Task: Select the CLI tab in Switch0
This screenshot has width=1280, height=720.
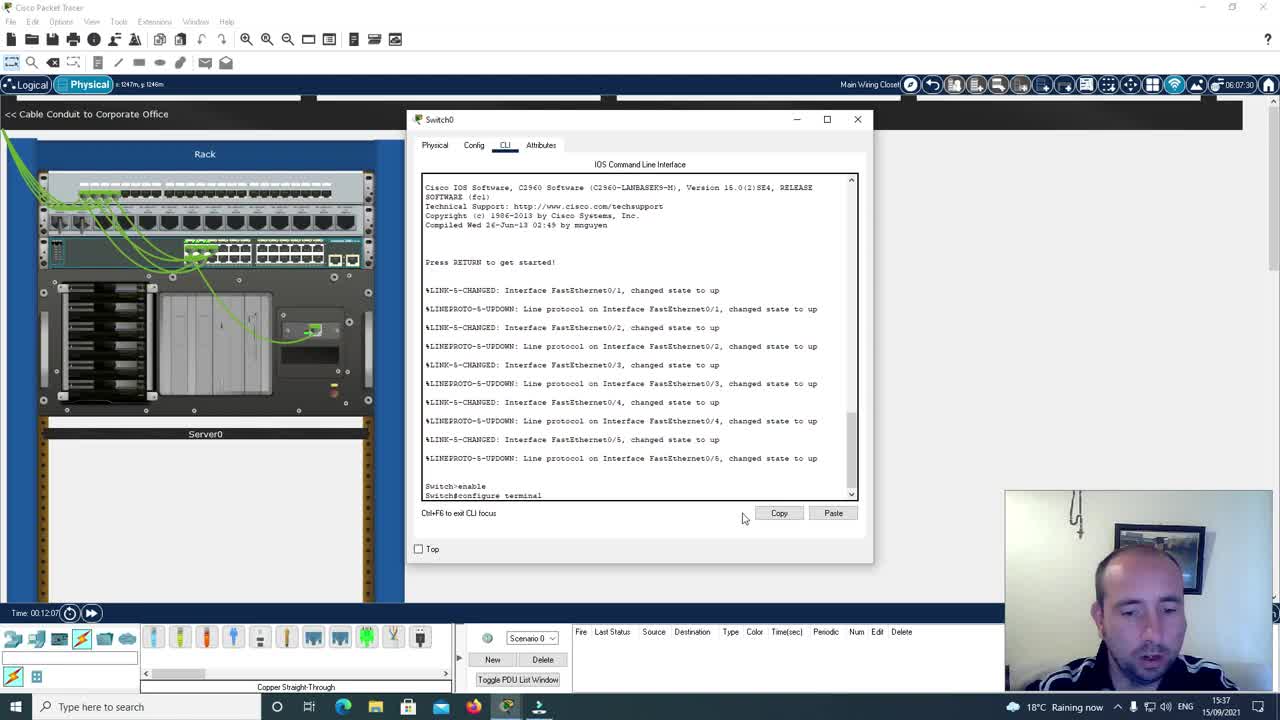Action: 505,145
